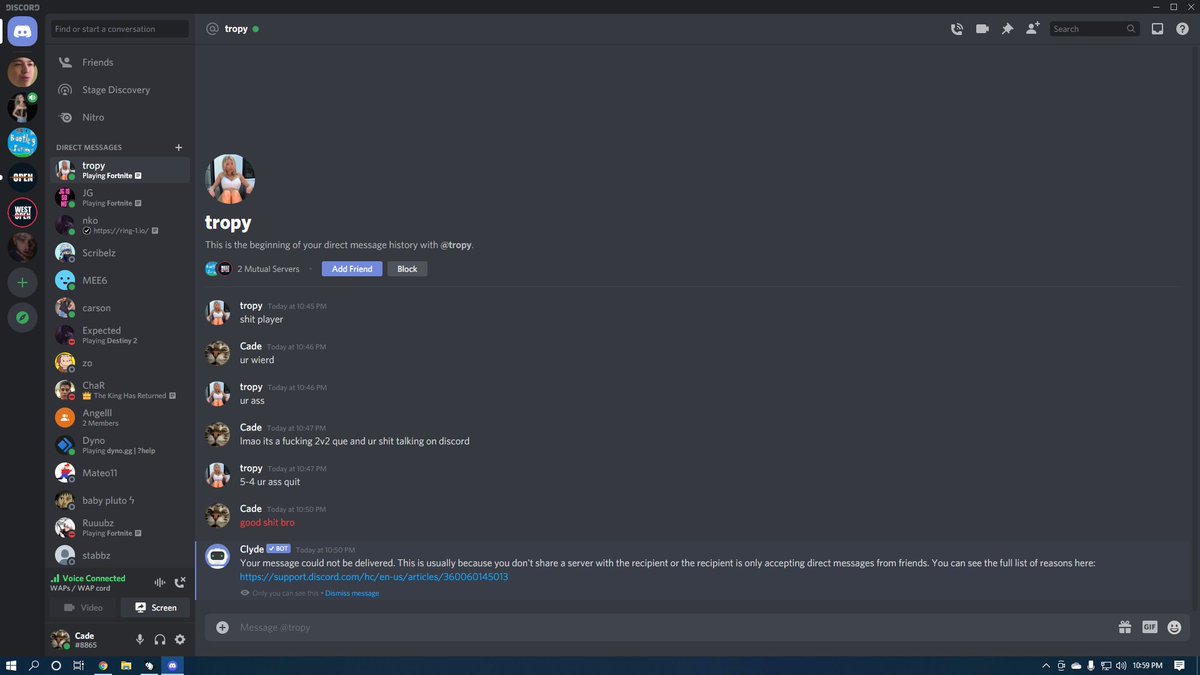Attach a file to the message
The height and width of the screenshot is (675, 1200).
[222, 627]
